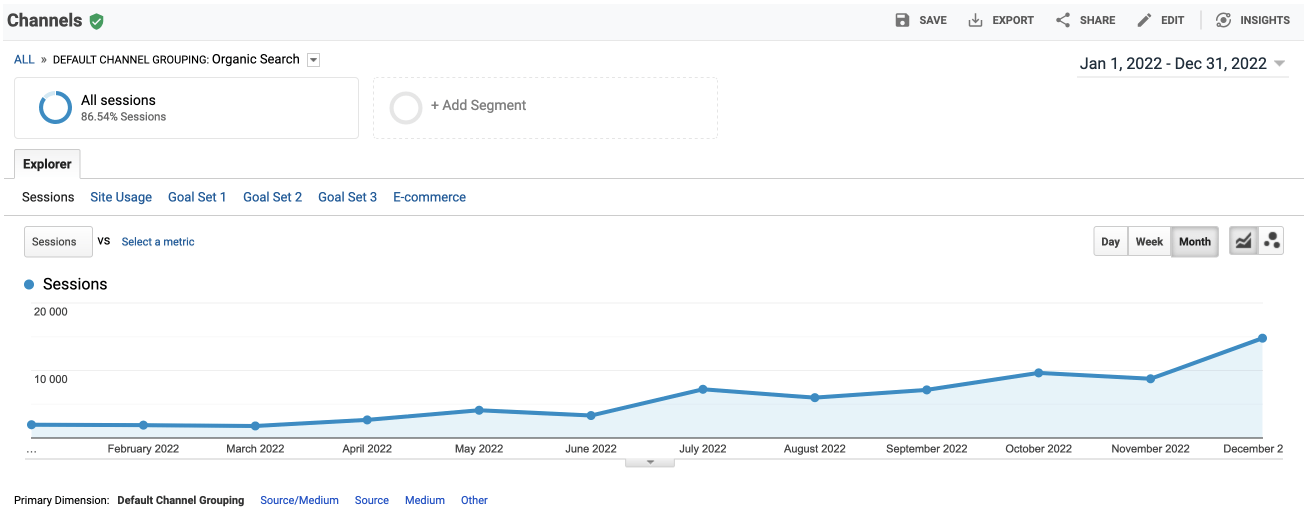The height and width of the screenshot is (519, 1304).
Task: Click the Edit pencil icon
Action: tap(1145, 20)
